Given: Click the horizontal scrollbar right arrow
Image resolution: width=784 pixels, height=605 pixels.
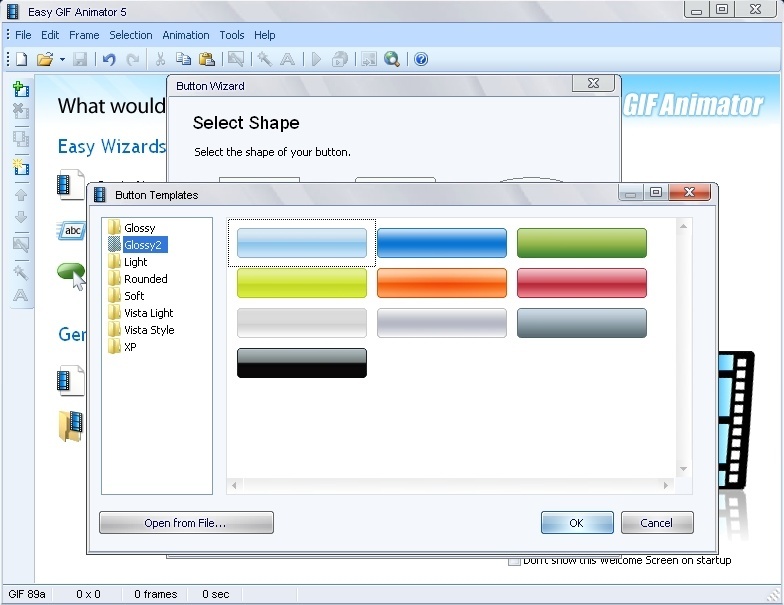Looking at the screenshot, I should [666, 485].
